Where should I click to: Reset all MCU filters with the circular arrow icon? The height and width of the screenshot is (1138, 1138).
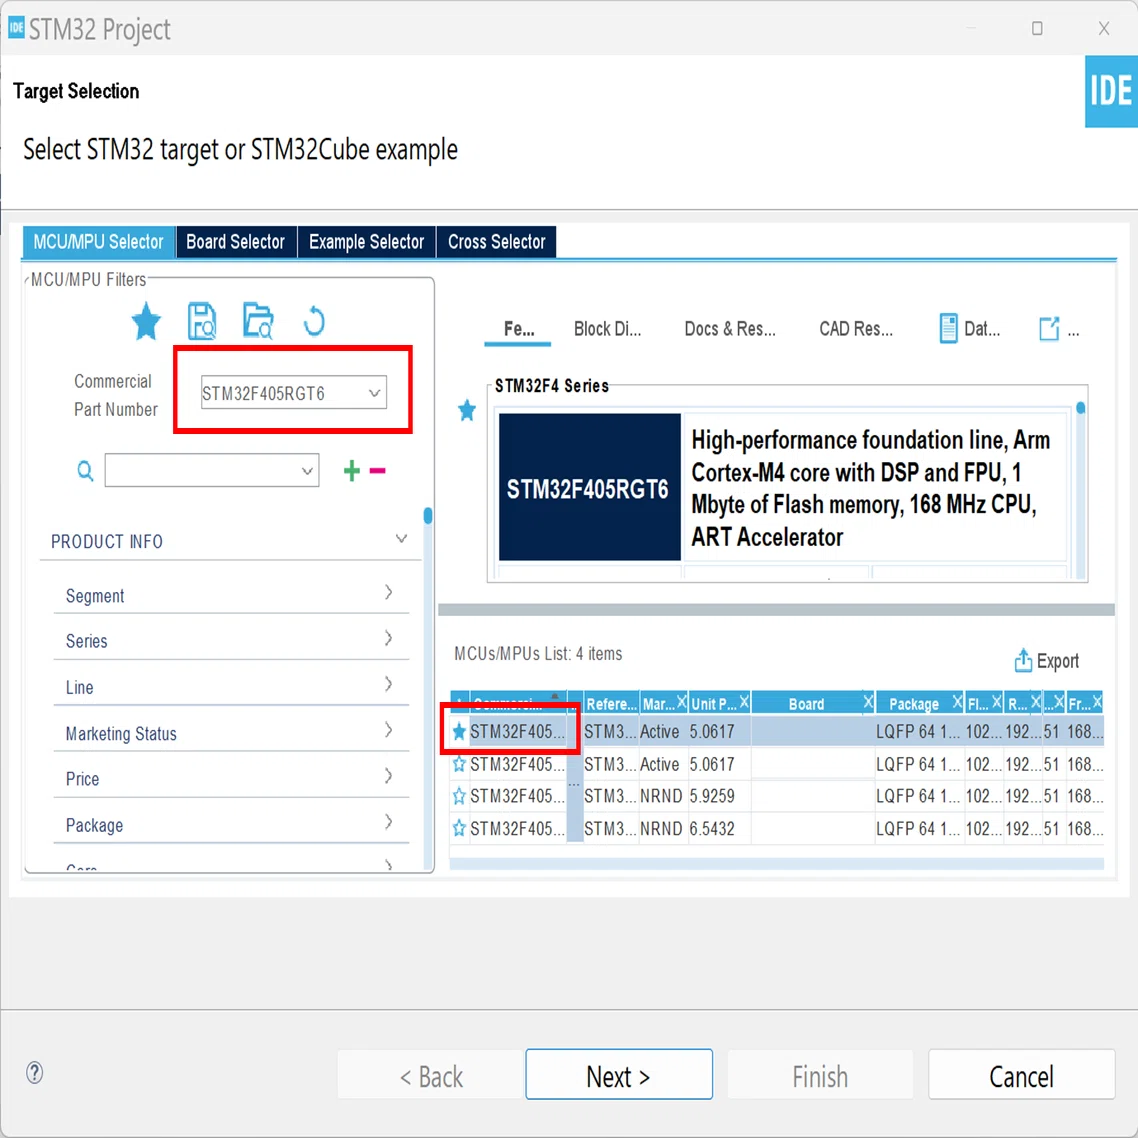point(314,321)
